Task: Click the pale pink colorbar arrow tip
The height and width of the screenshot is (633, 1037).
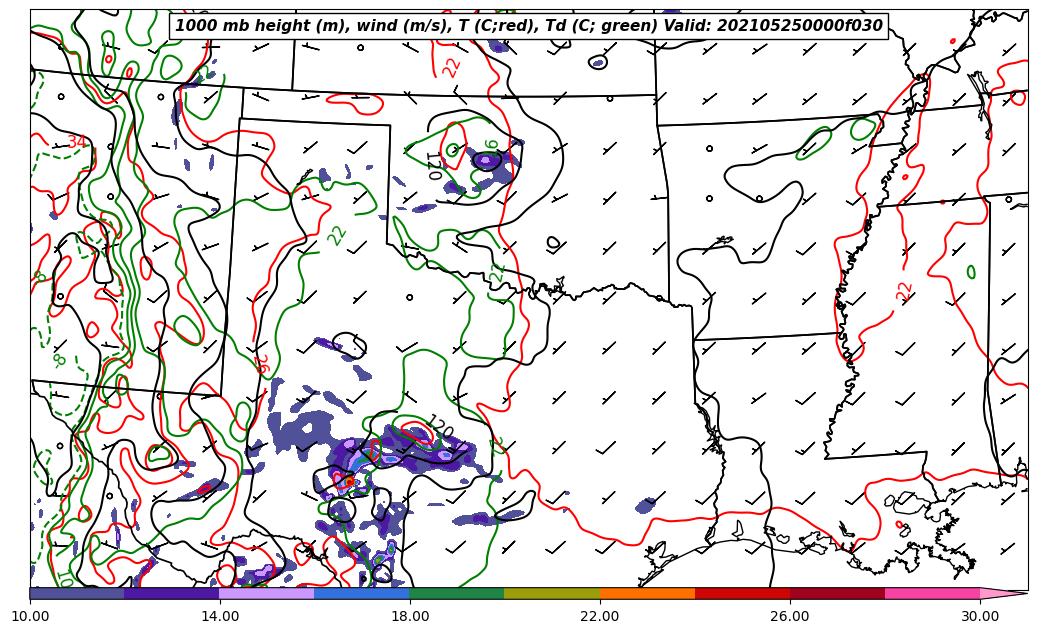Action: pyautogui.click(x=1003, y=593)
